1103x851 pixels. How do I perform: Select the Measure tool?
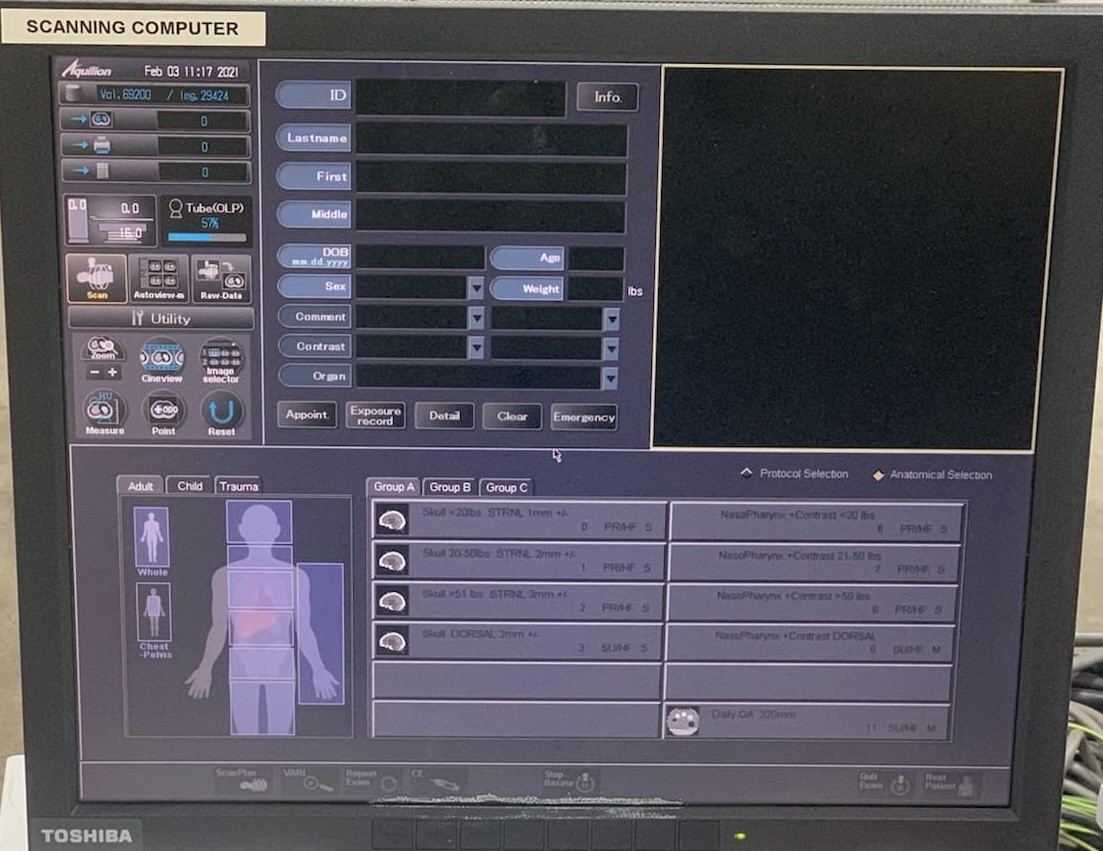[x=104, y=412]
